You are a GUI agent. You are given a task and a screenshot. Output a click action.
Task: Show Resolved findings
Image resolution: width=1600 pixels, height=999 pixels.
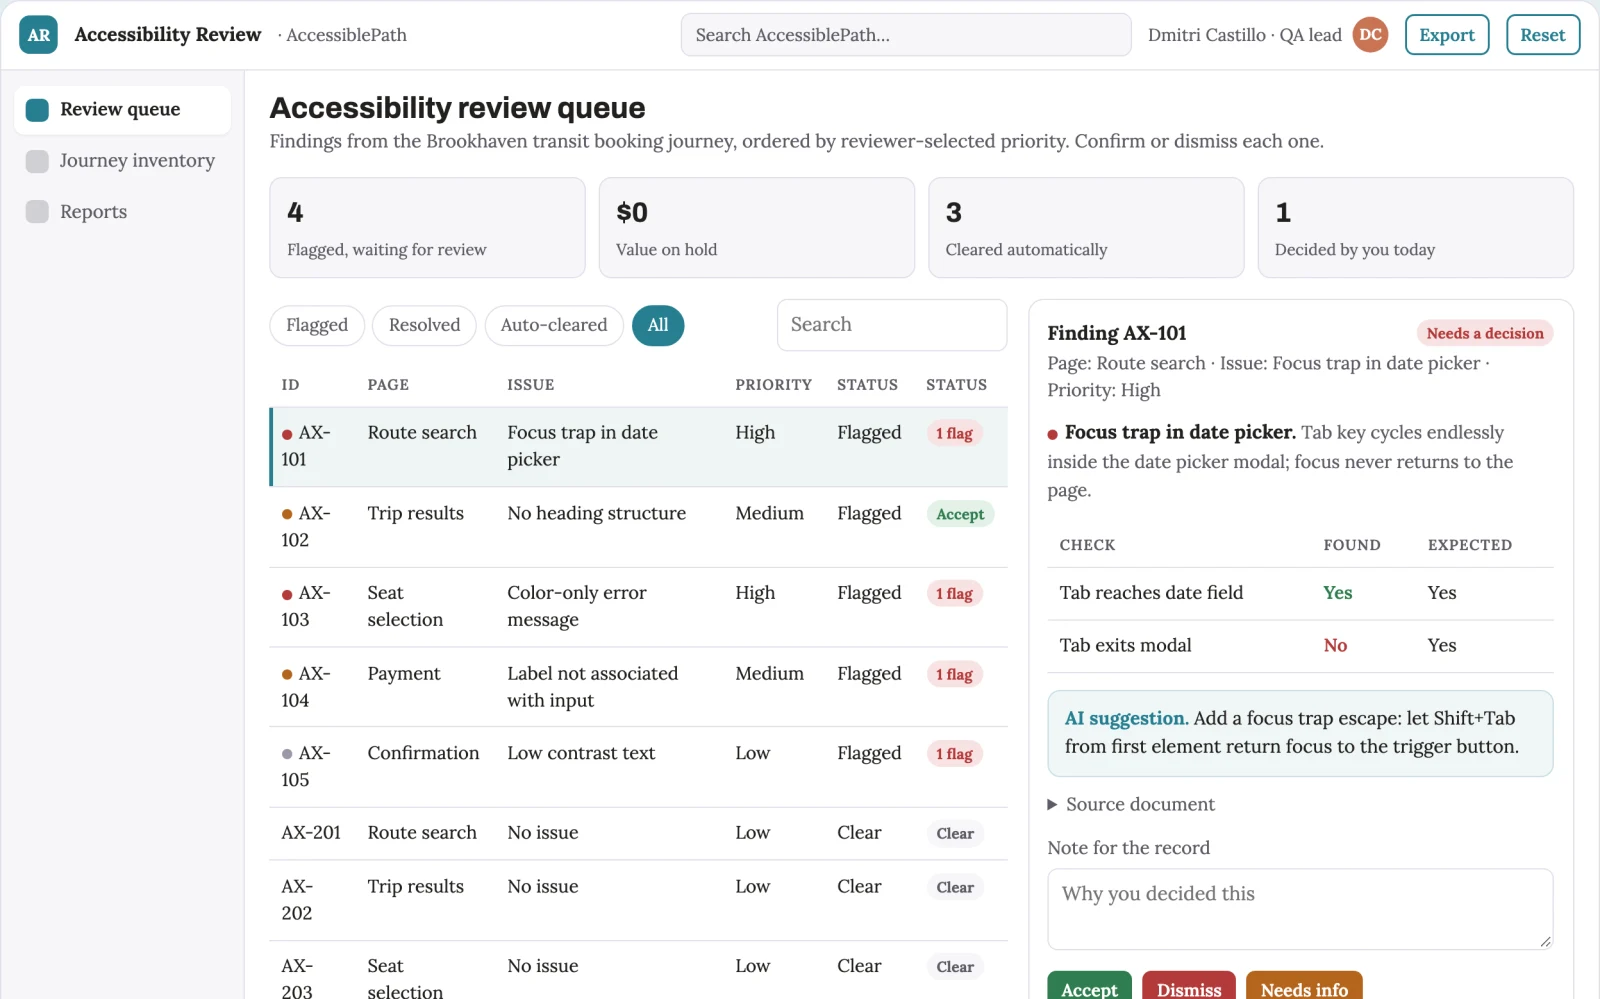click(424, 325)
